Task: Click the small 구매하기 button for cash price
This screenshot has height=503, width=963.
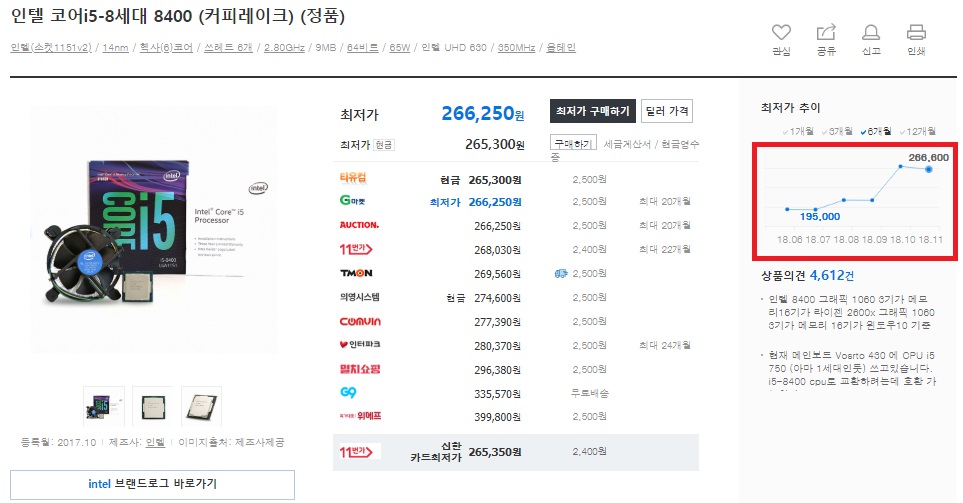Action: pyautogui.click(x=573, y=144)
